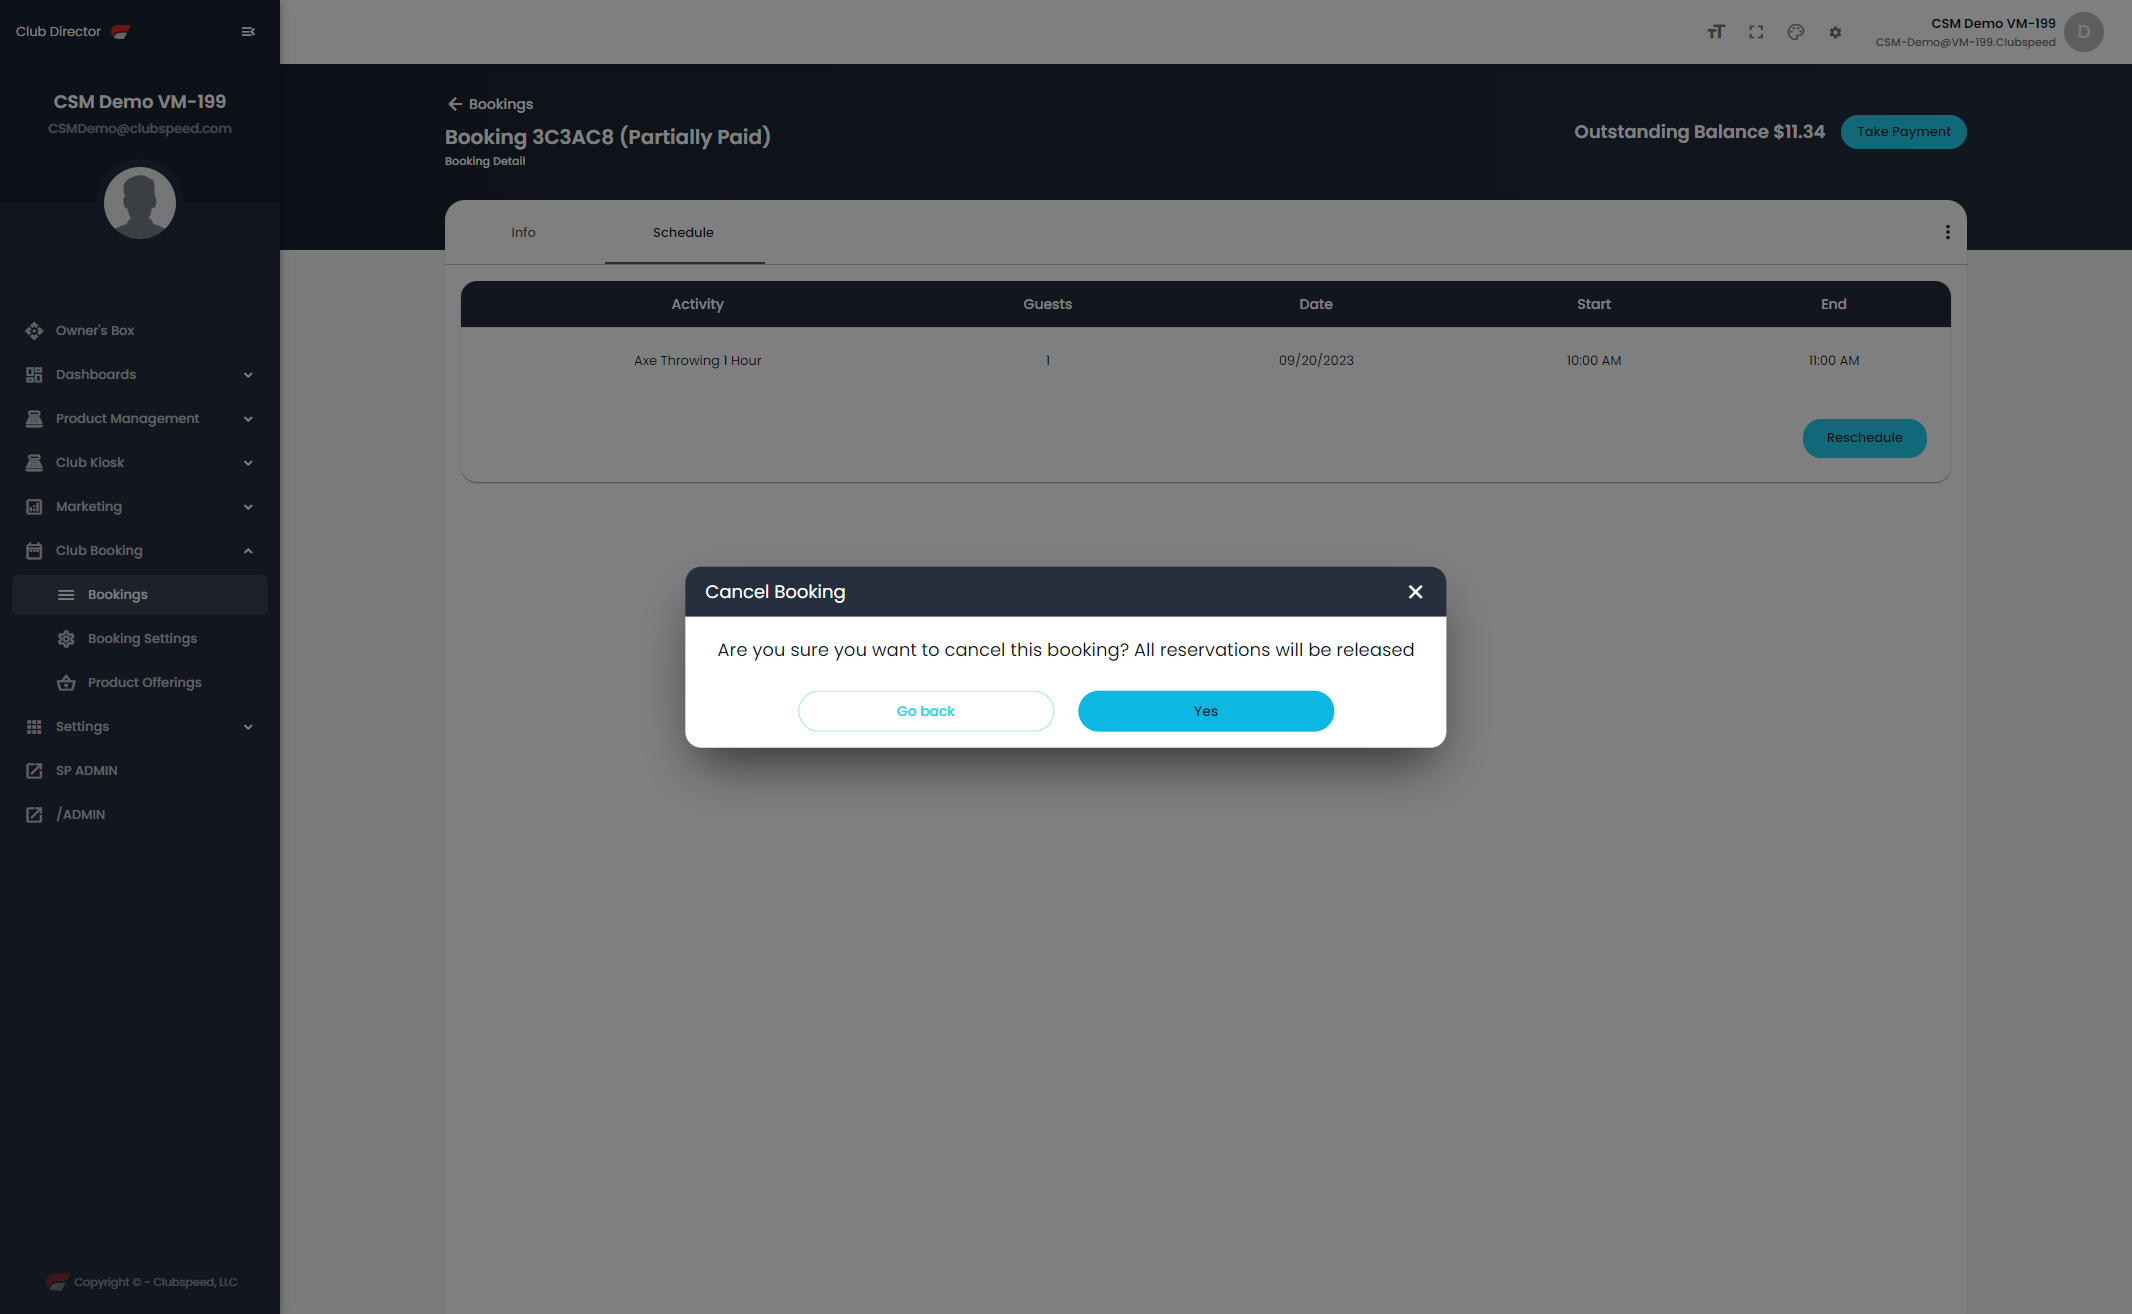Open the settings gear in top bar

click(x=1835, y=32)
